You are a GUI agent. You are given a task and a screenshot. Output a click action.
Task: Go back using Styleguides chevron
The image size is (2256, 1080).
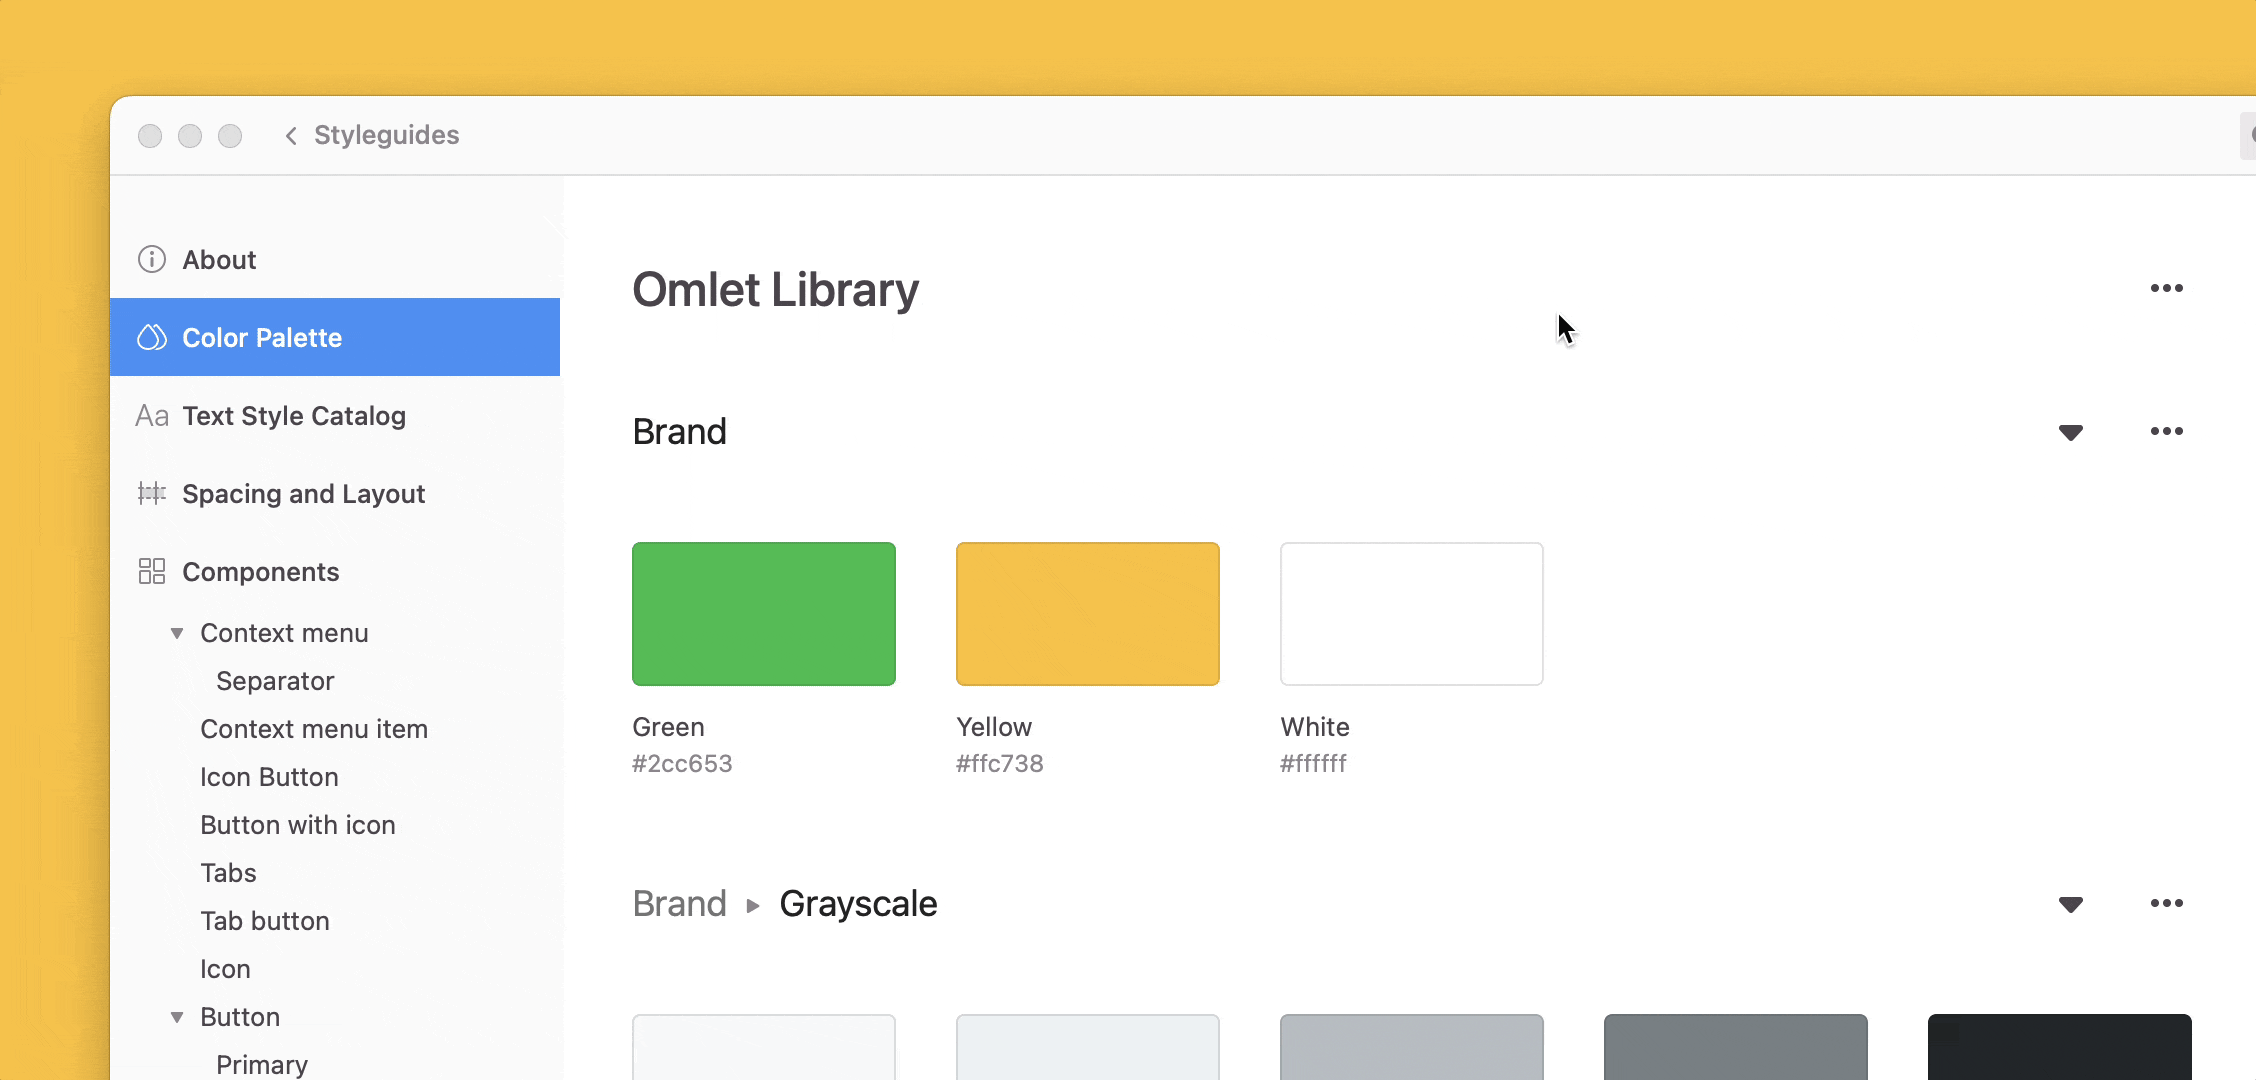pyautogui.click(x=291, y=135)
